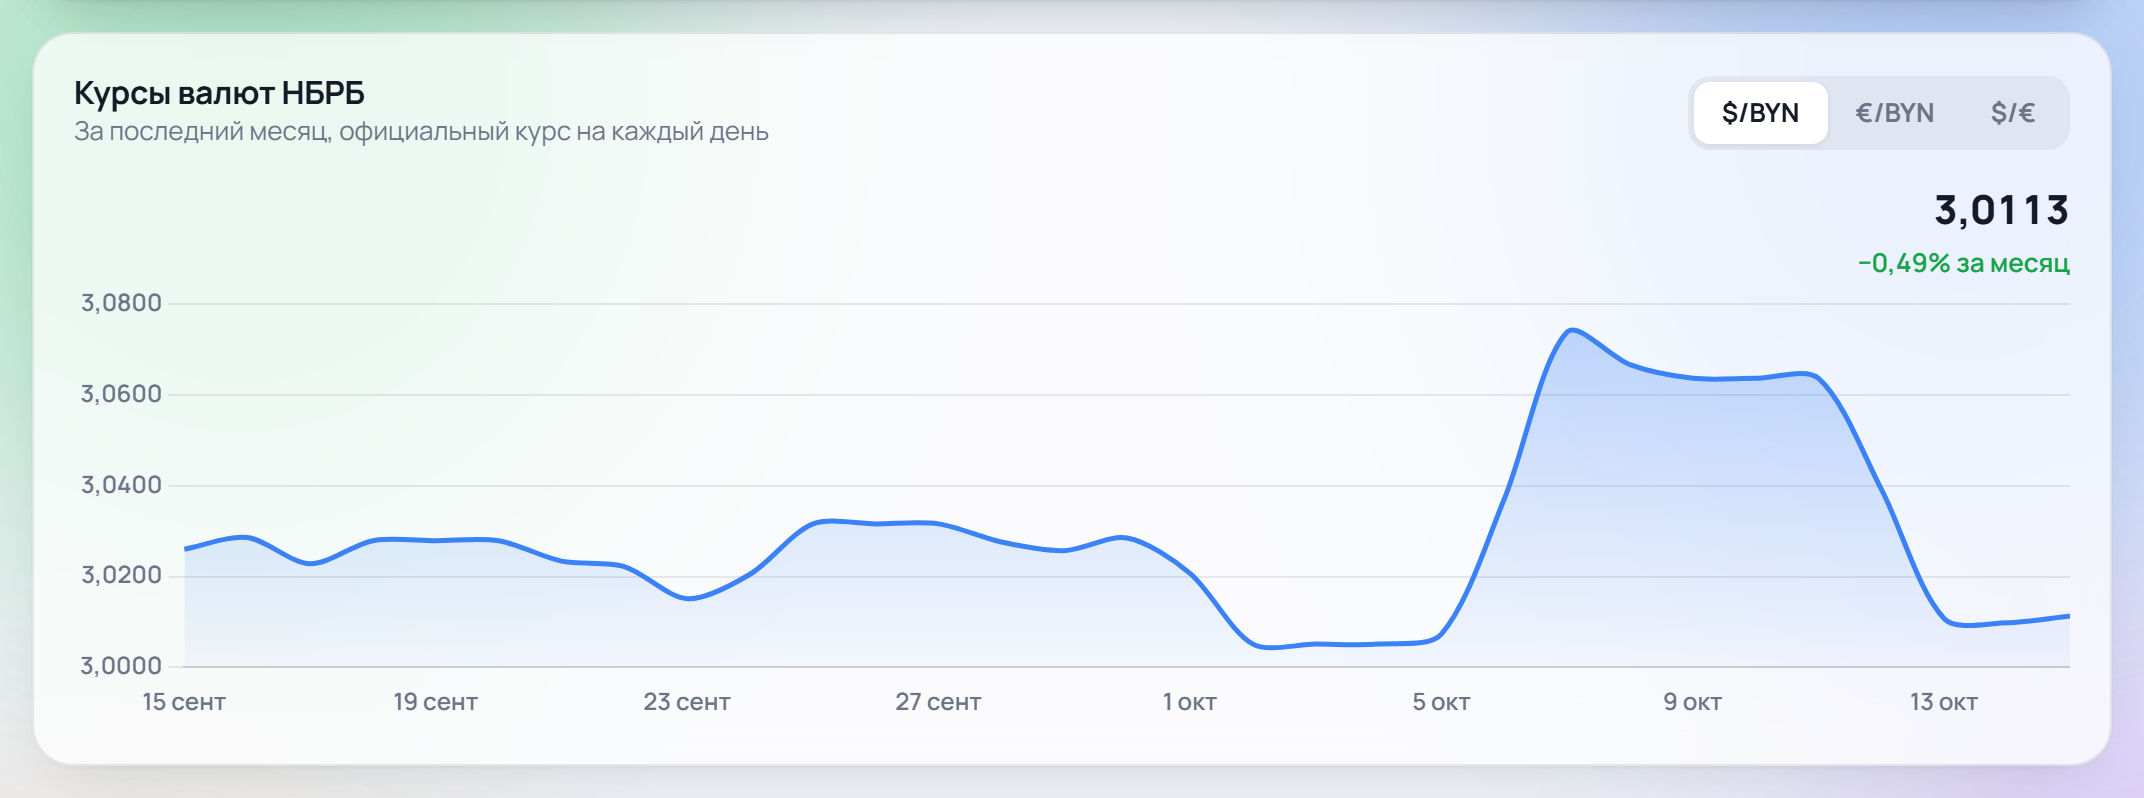Screen dimensions: 2144x798
Task: Switch to the €/BYN currency tab
Action: [x=1894, y=113]
